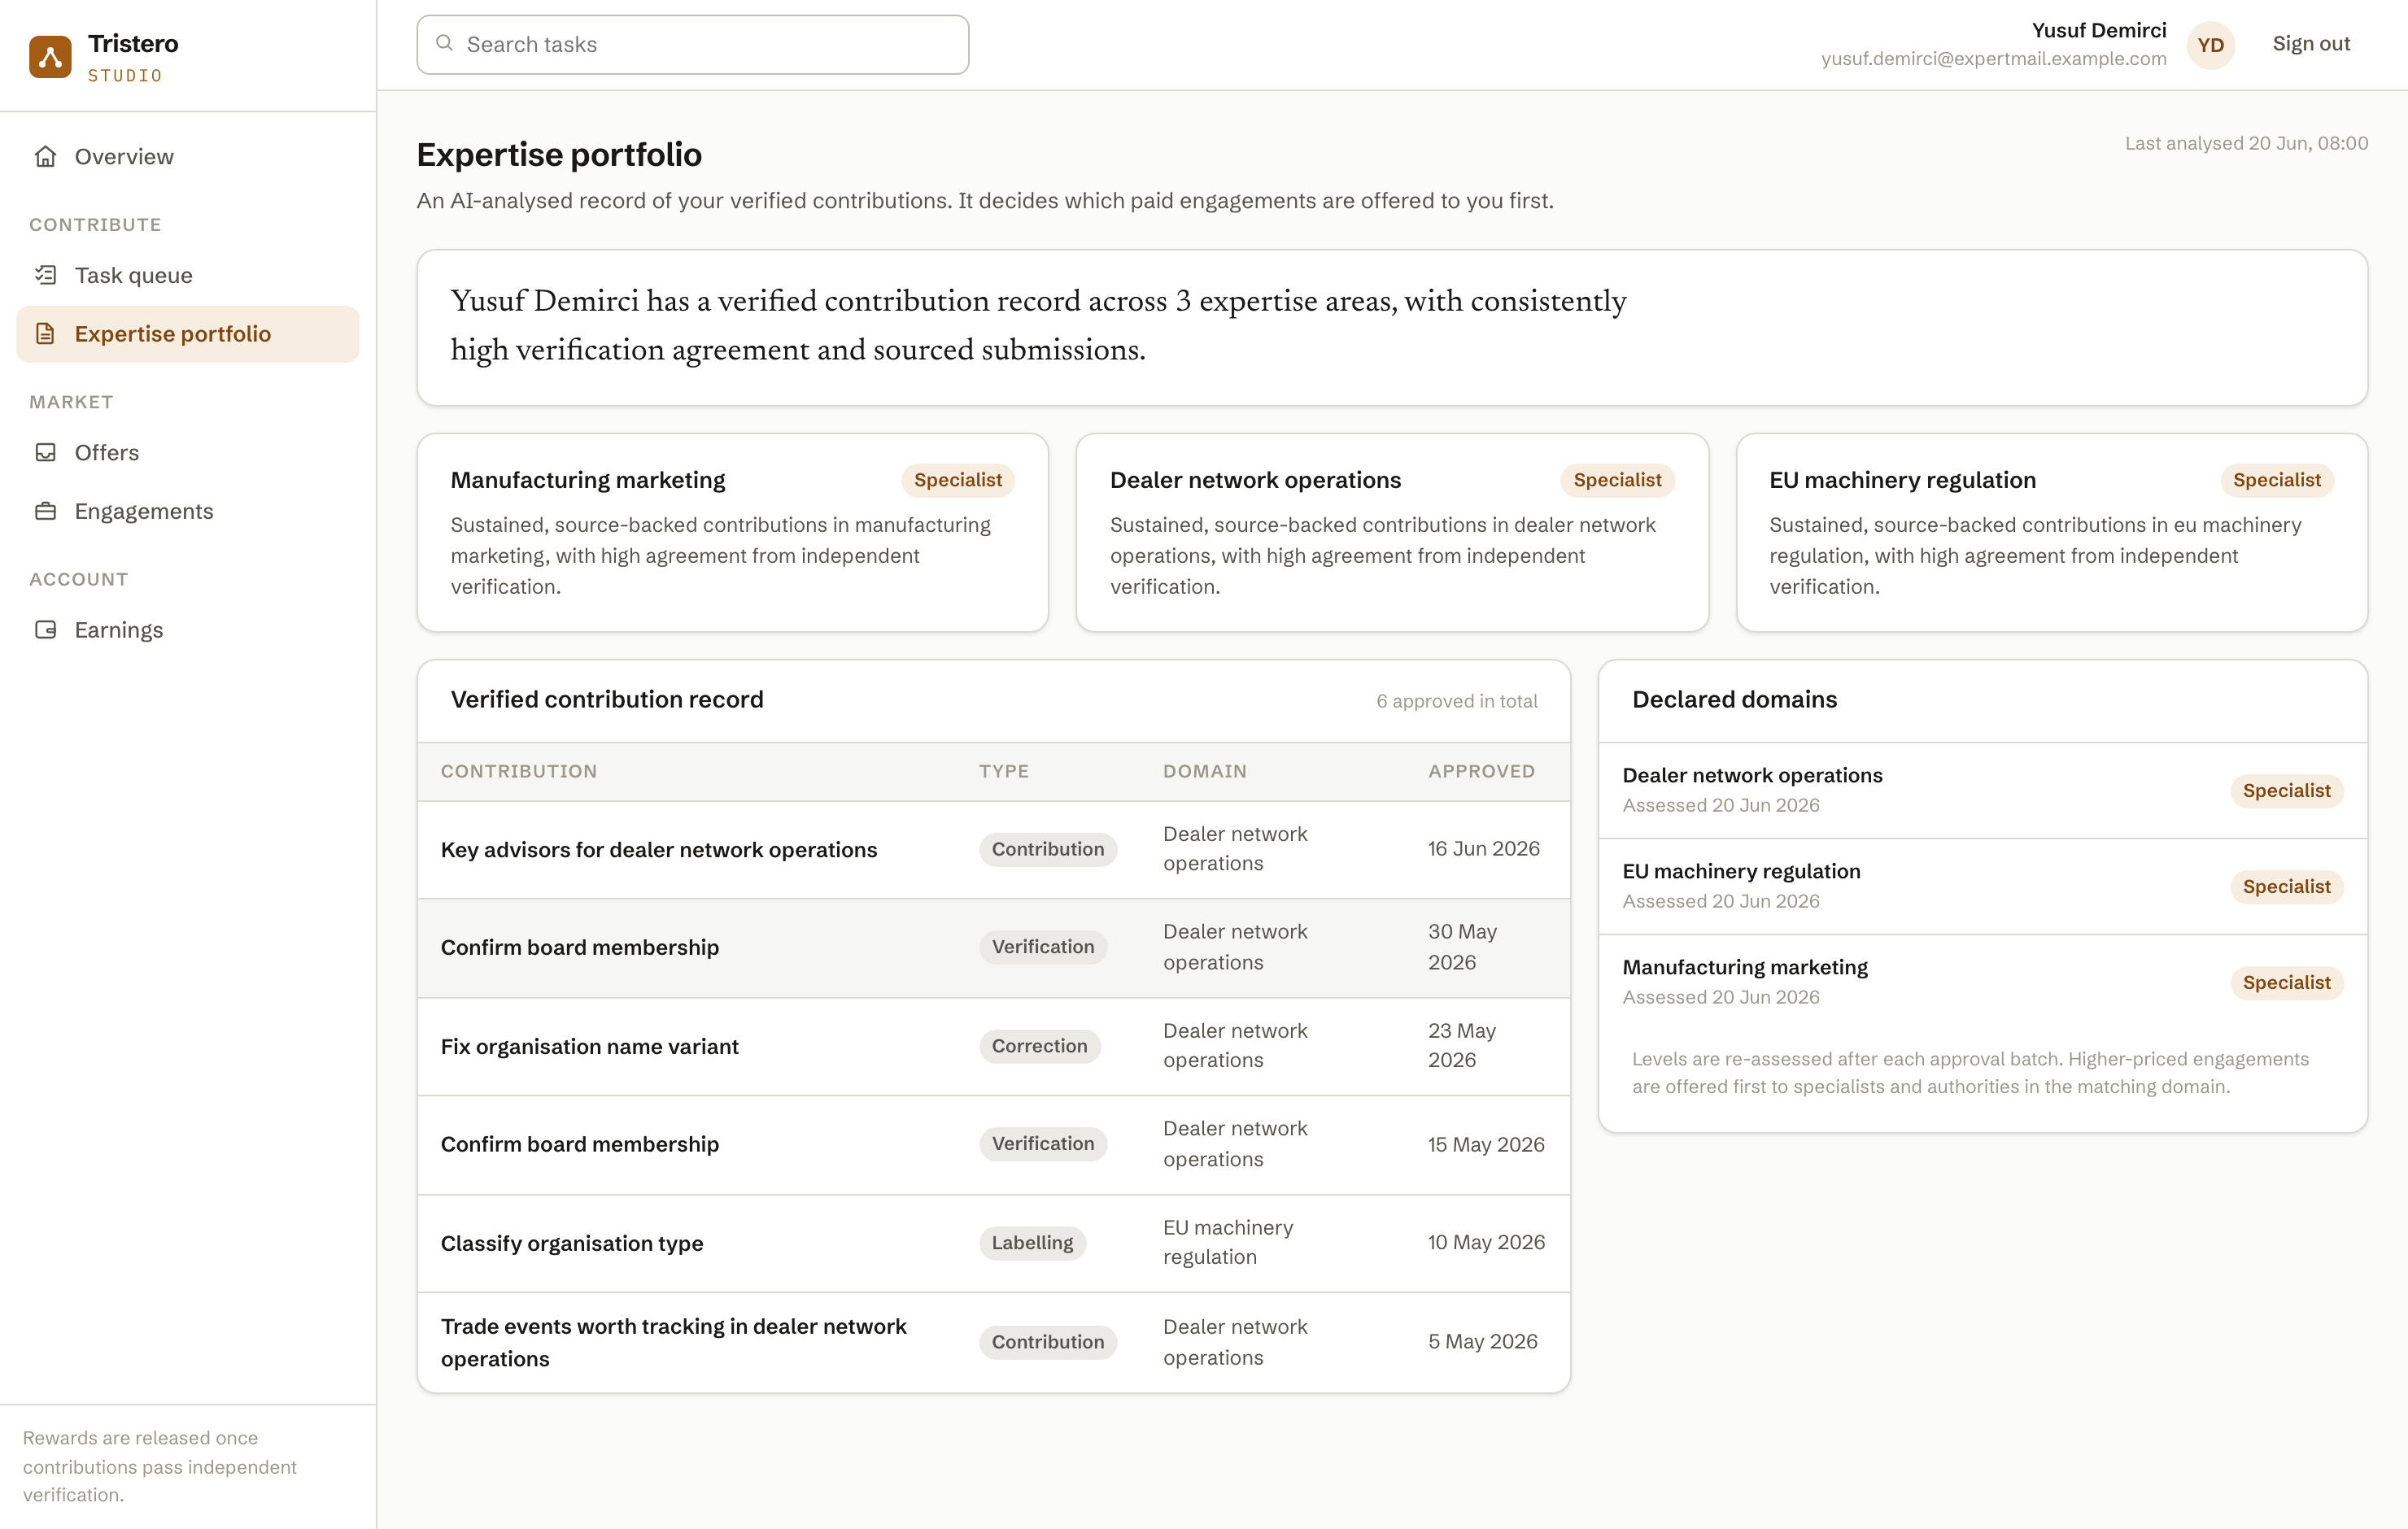Click Specialist badge on EU machinery regulation card
Viewport: 2408px width, 1529px height.
[2276, 480]
